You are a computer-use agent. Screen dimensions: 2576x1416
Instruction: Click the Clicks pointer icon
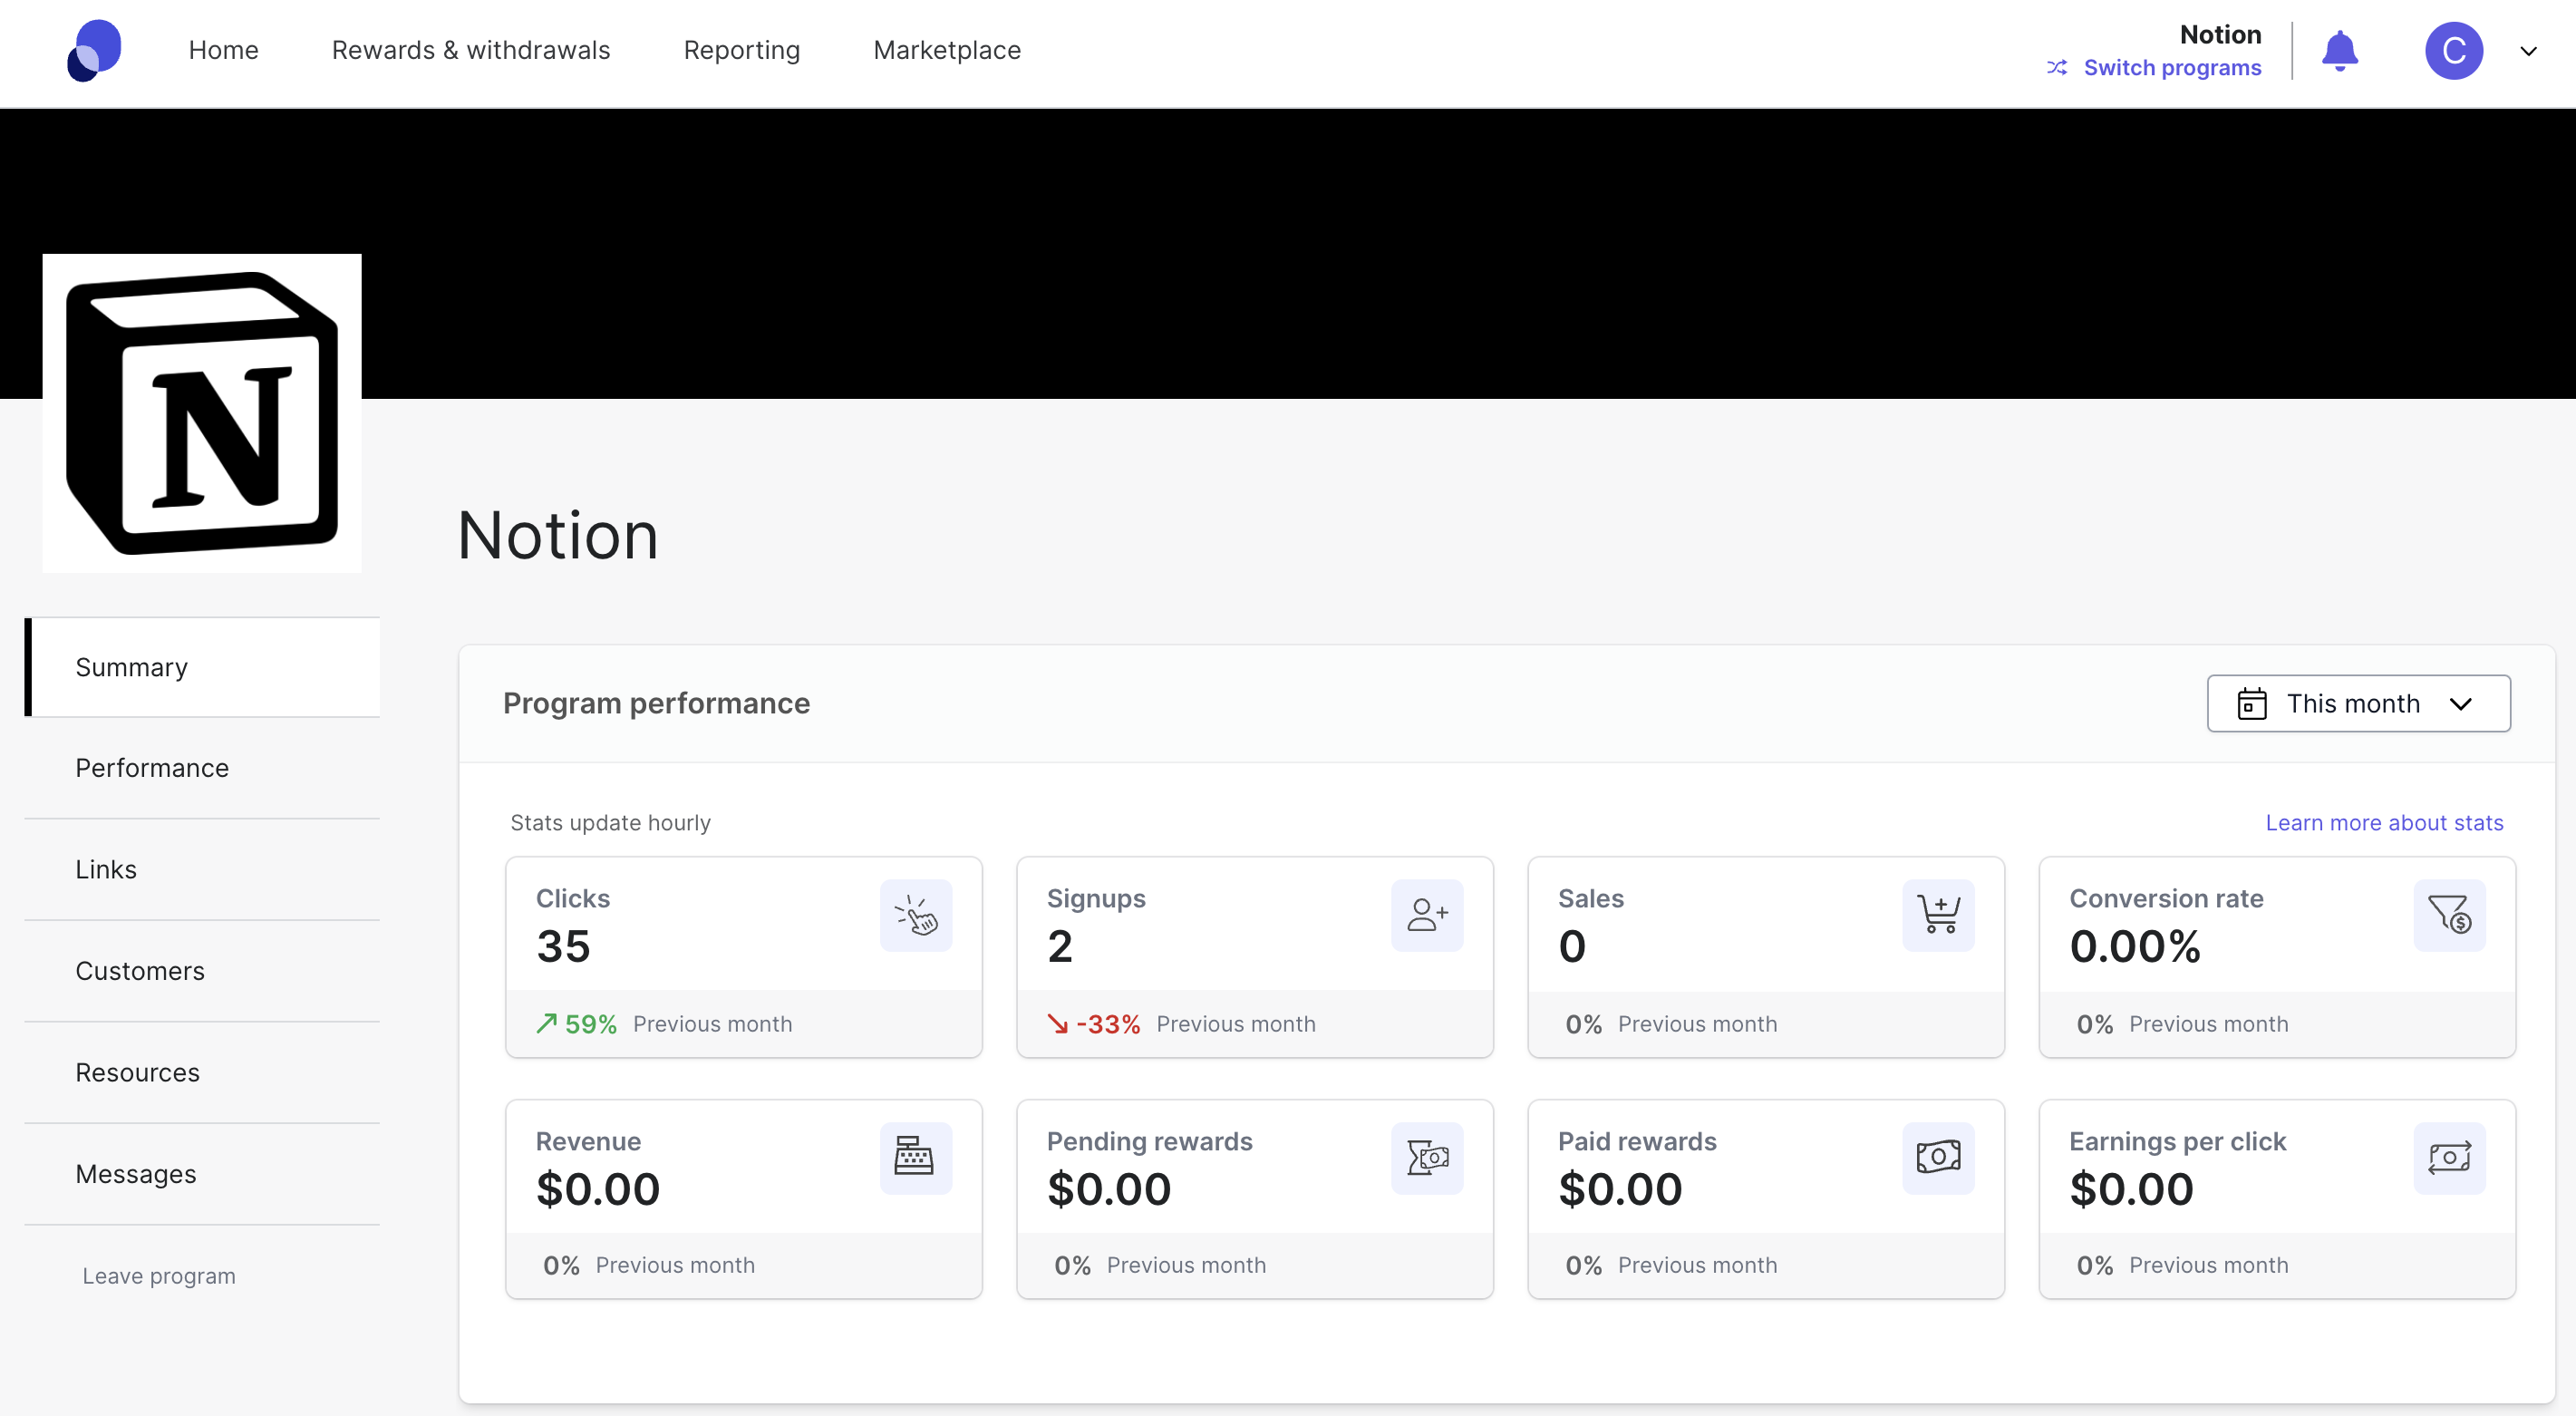916,915
